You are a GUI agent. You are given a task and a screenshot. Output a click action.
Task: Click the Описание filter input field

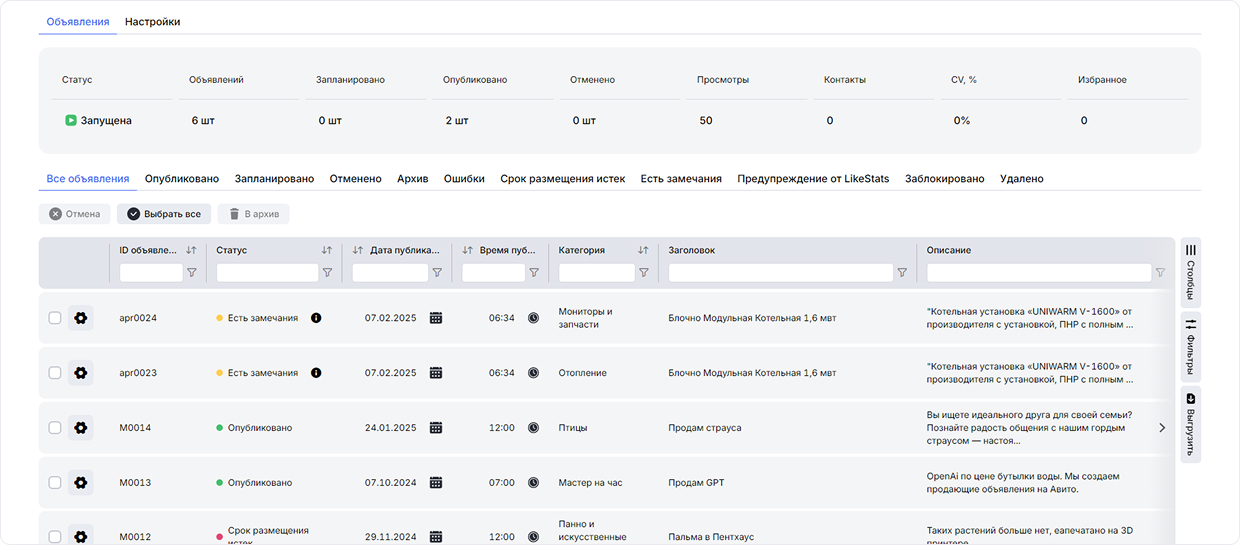(x=1038, y=272)
